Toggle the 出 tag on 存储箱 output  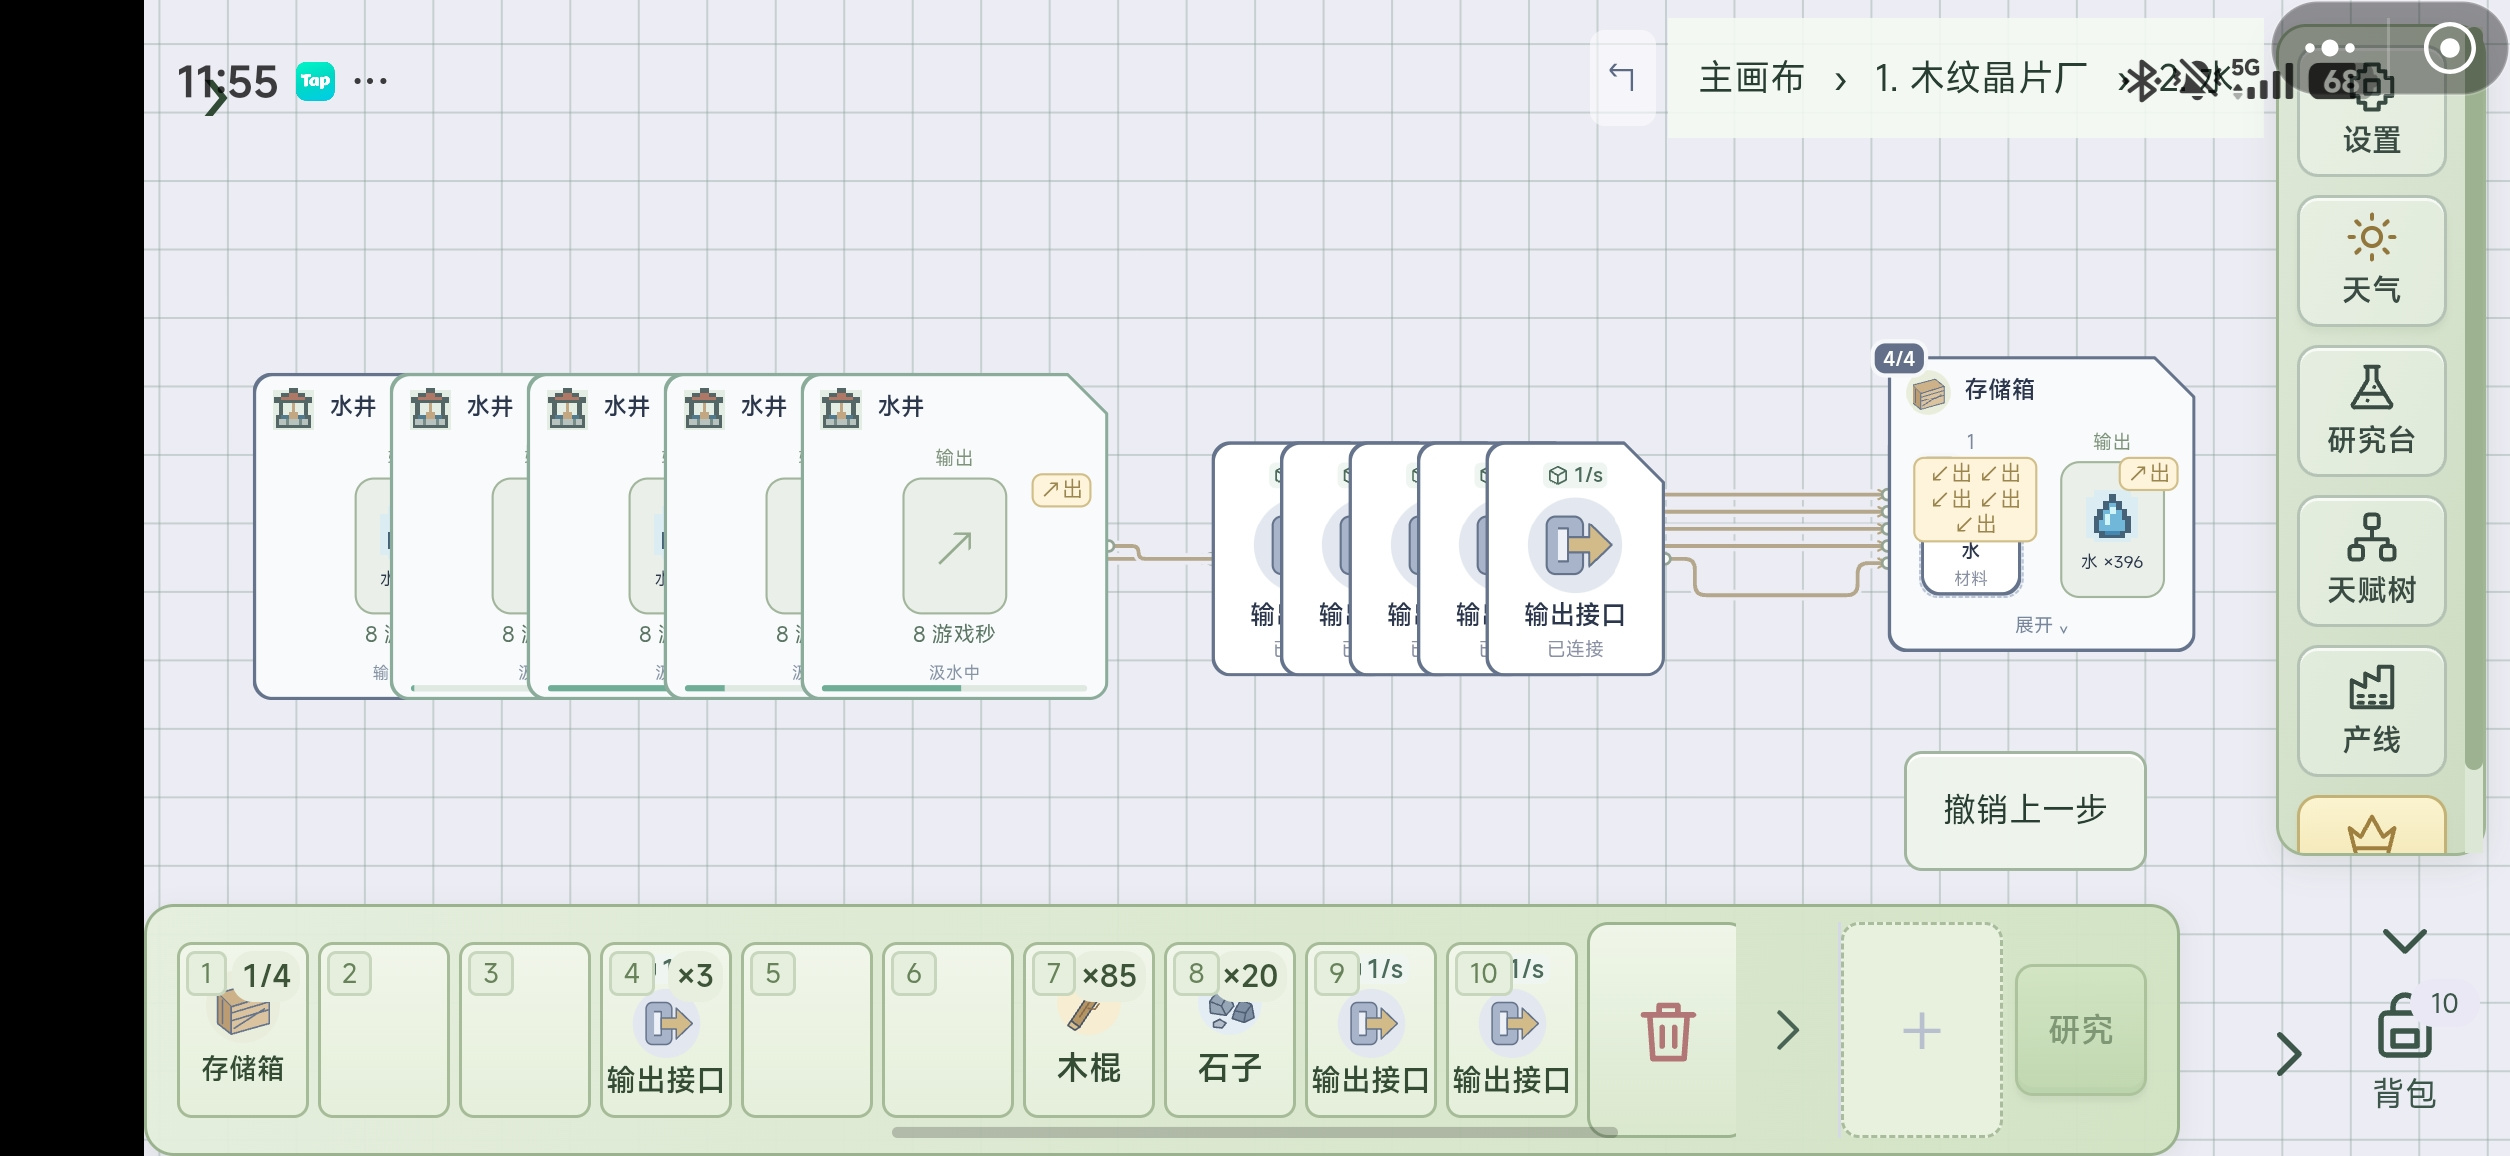[2149, 474]
